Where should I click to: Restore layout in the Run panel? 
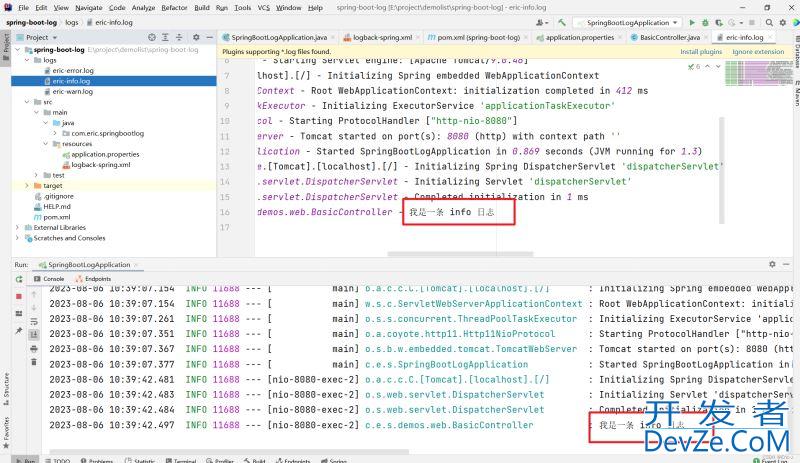coord(19,313)
